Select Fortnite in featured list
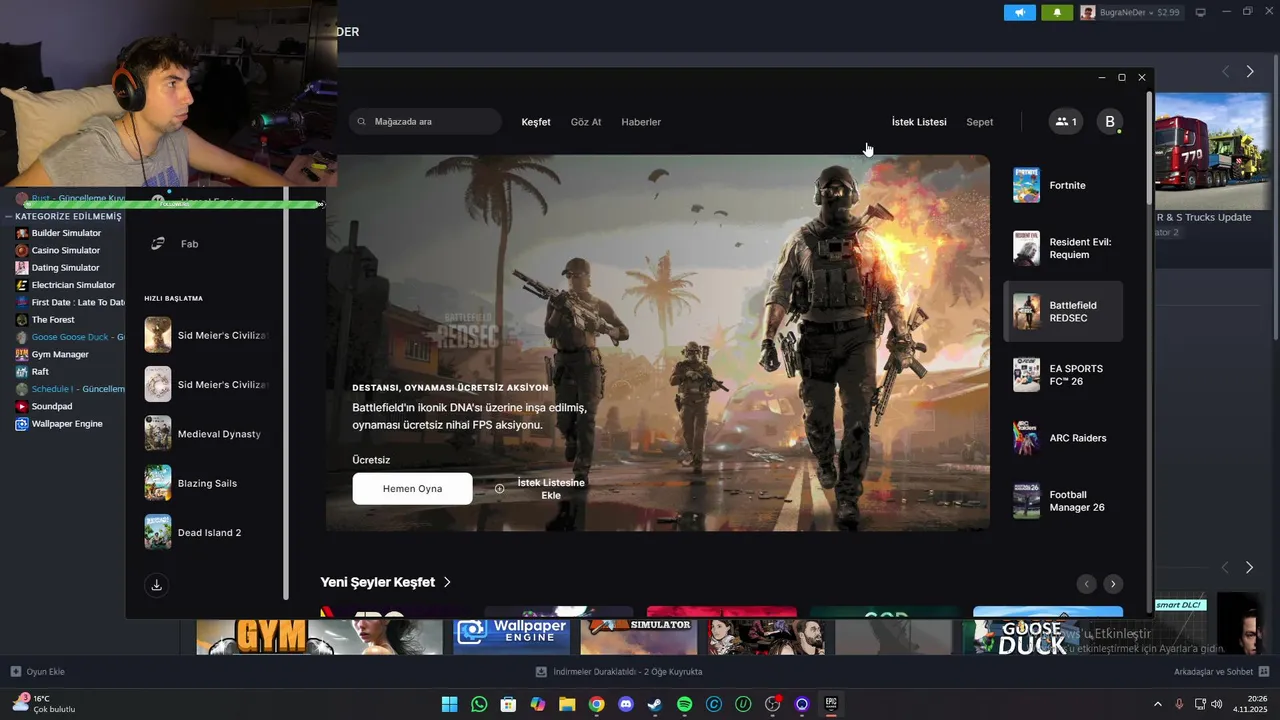The image size is (1280, 720). (x=1063, y=185)
